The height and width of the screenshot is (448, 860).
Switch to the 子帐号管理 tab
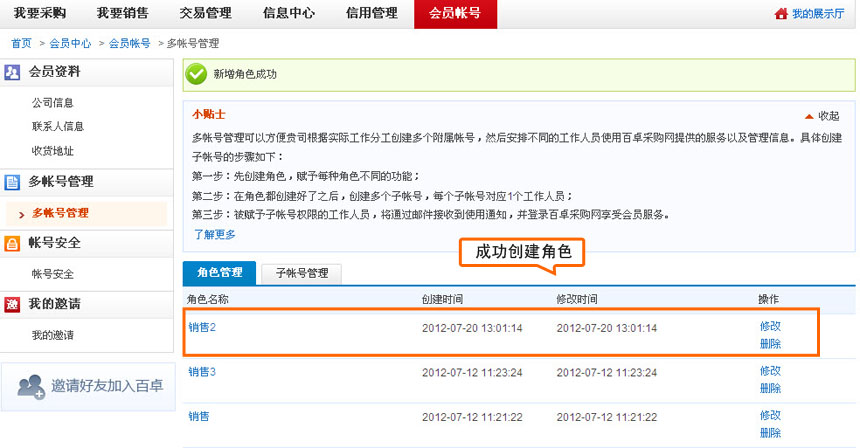(x=301, y=272)
